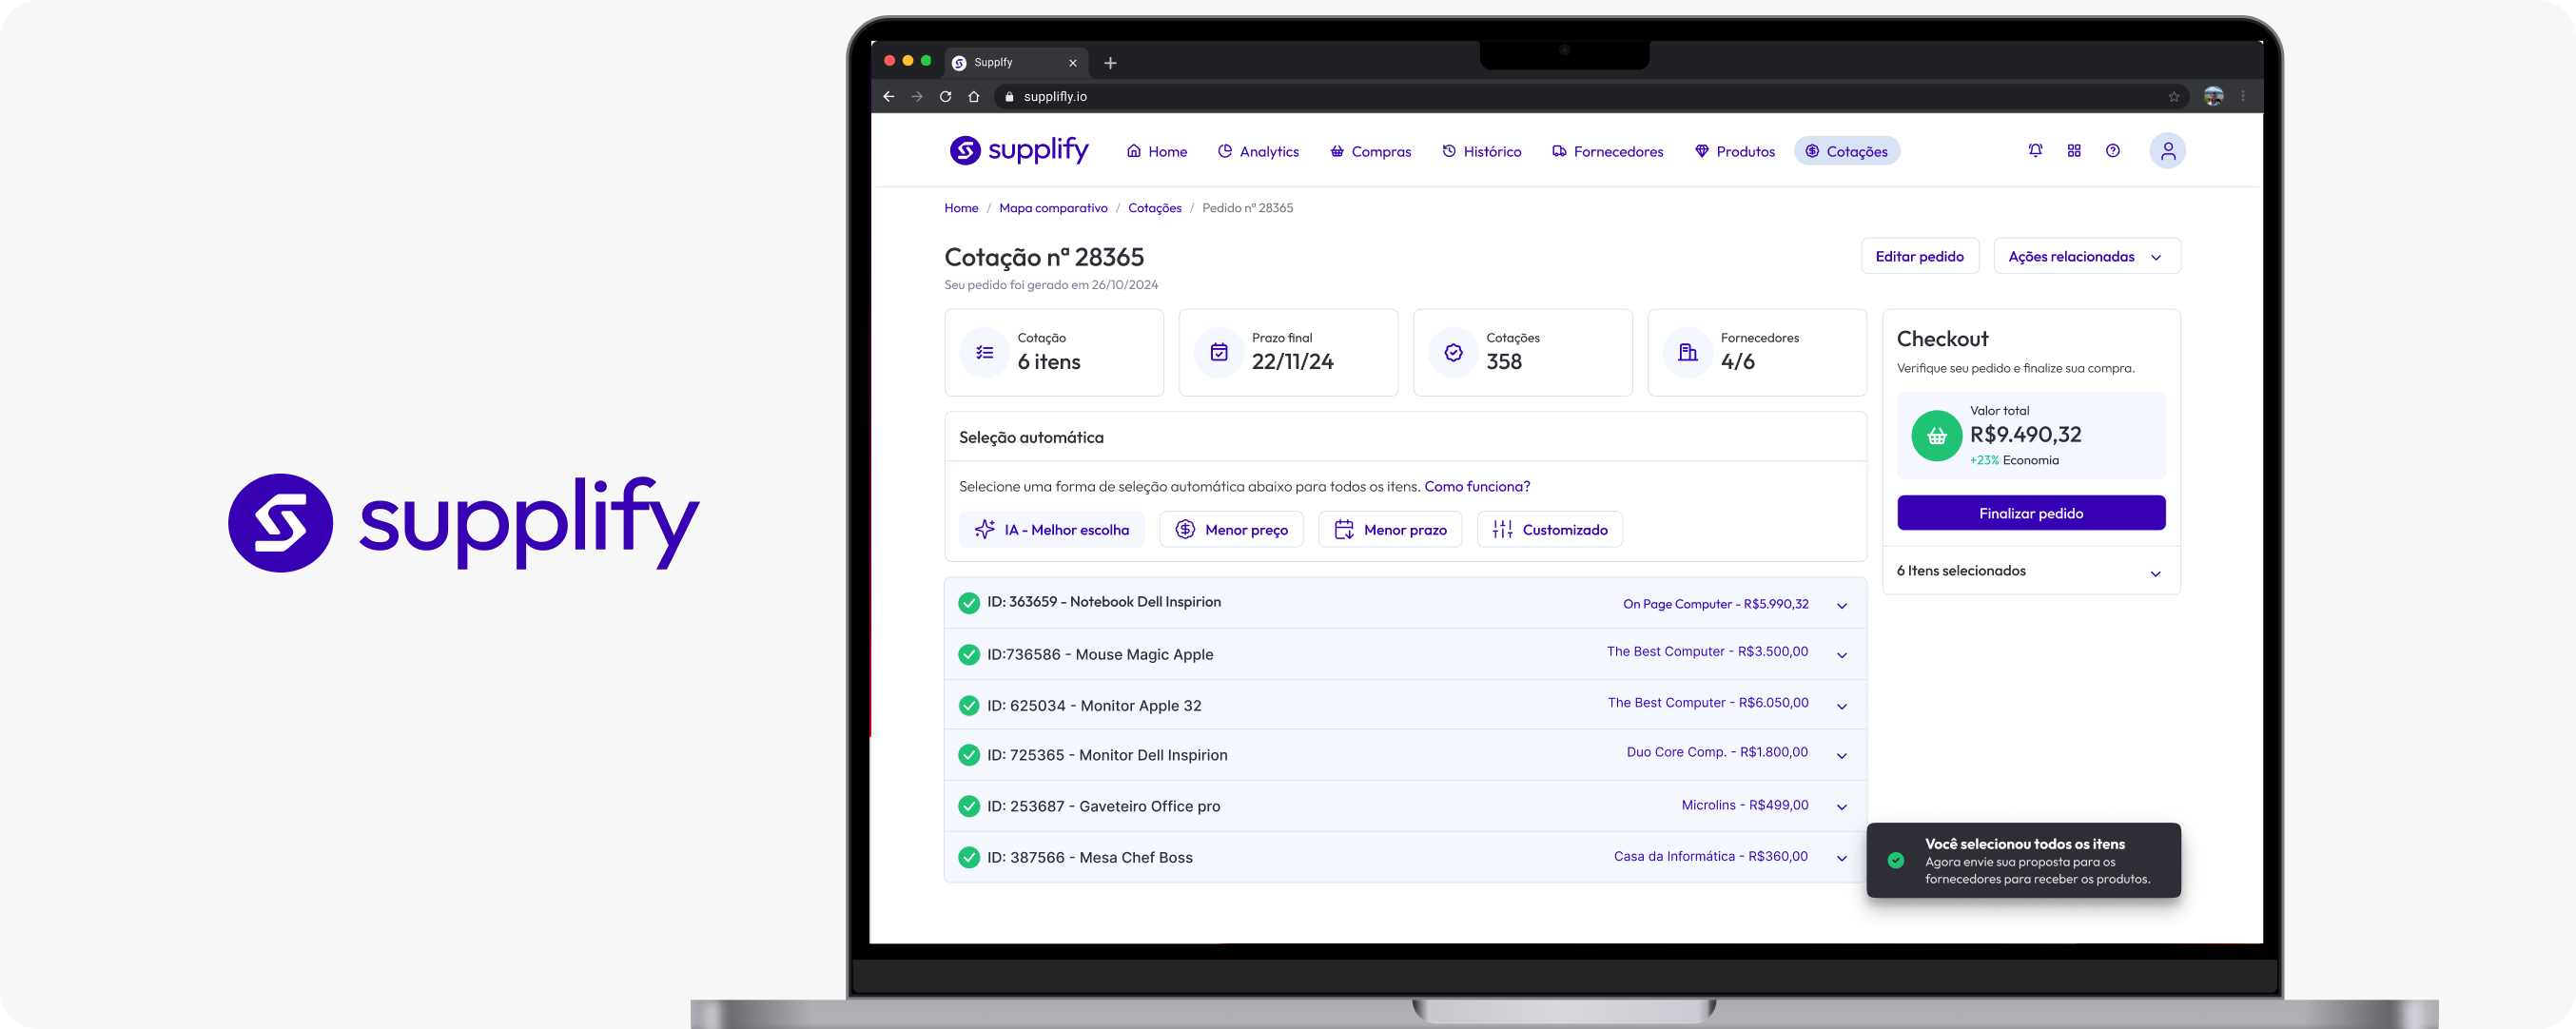
Task: Toggle check on Mouse Magic Apple row
Action: (x=968, y=655)
